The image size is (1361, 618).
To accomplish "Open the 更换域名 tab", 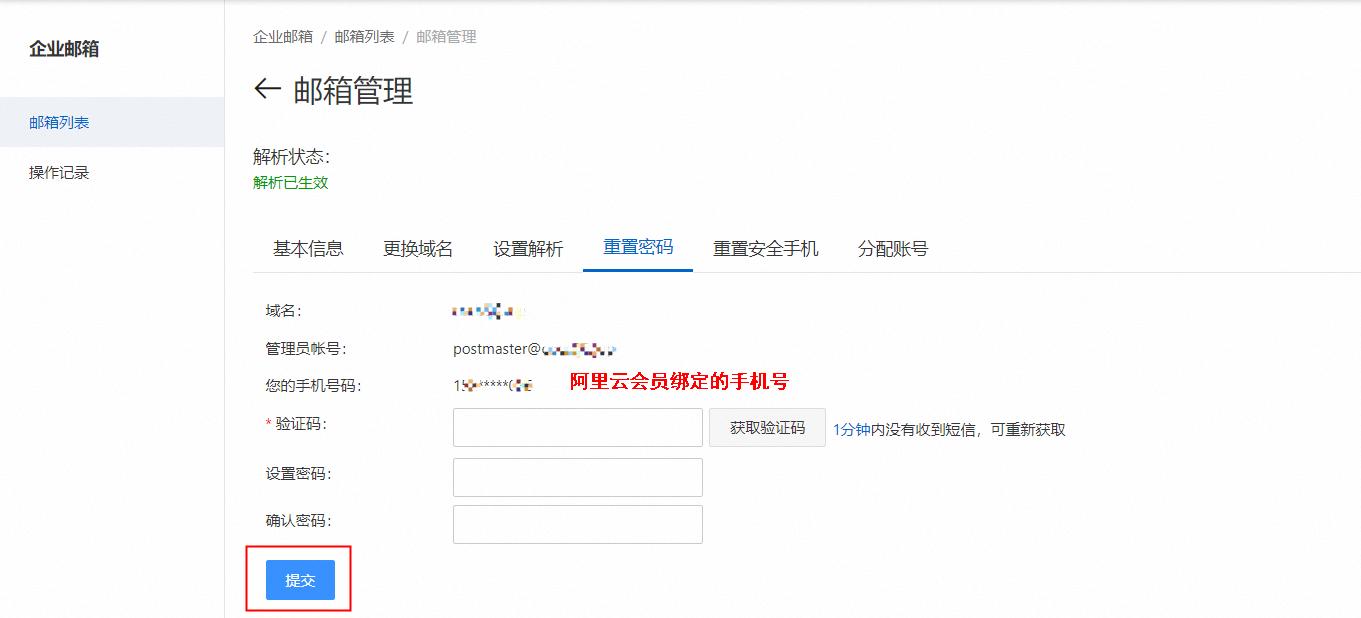I will tap(417, 249).
